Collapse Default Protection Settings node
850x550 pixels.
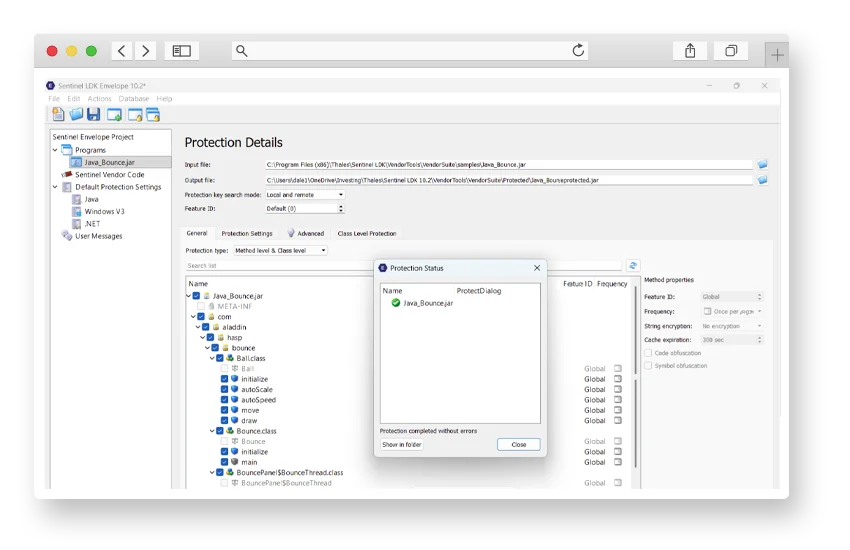click(x=55, y=187)
